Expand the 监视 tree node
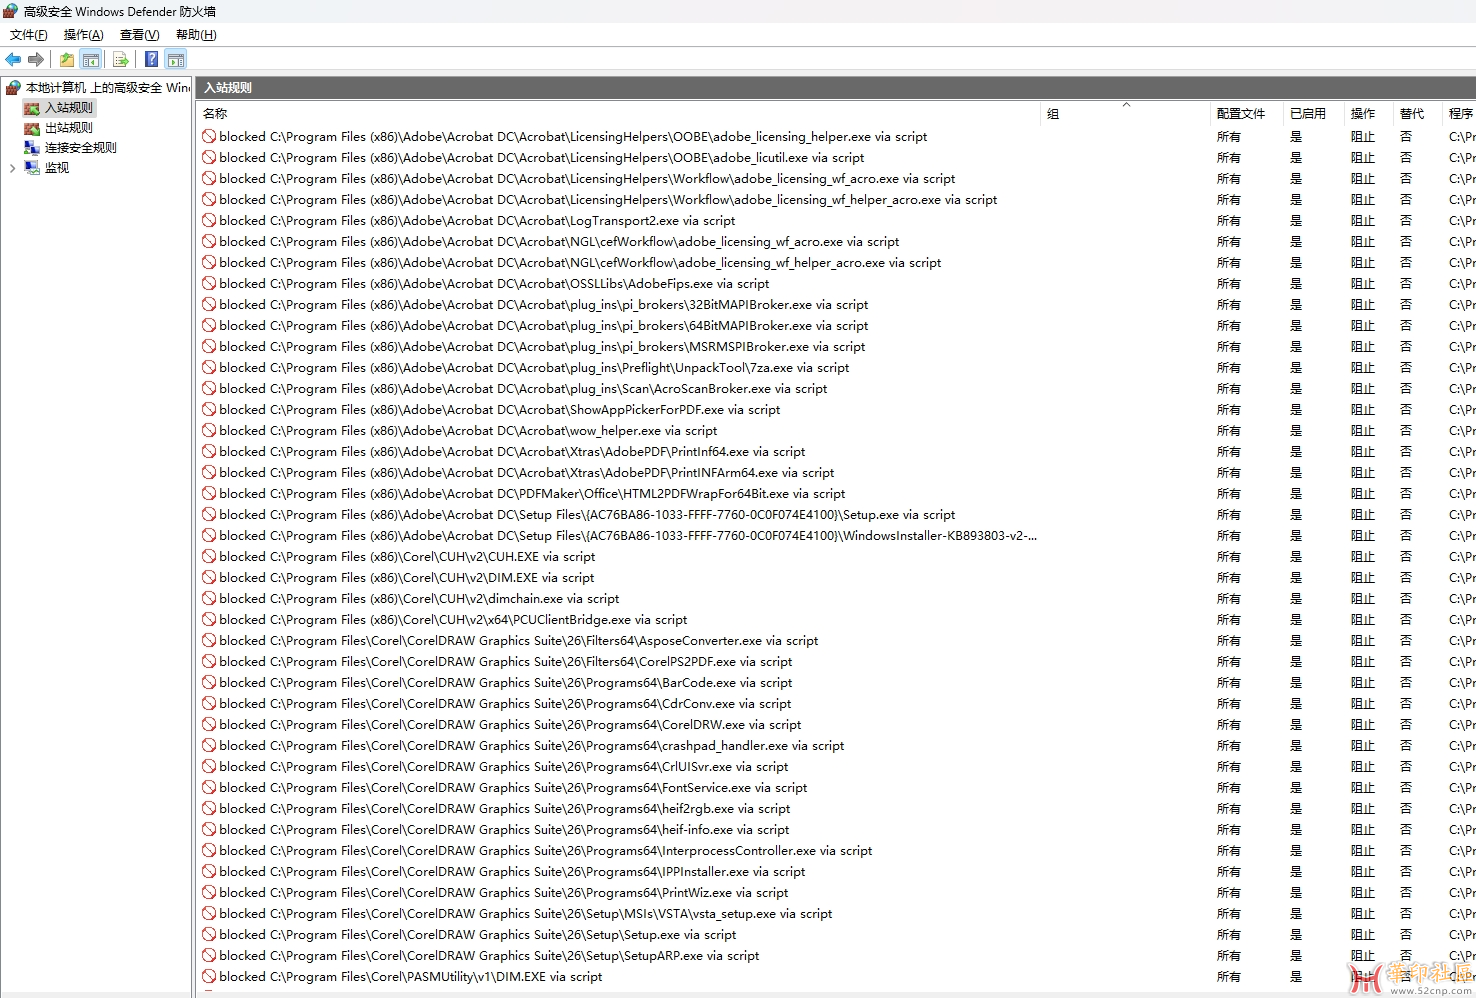Image resolution: width=1476 pixels, height=998 pixels. tap(12, 168)
